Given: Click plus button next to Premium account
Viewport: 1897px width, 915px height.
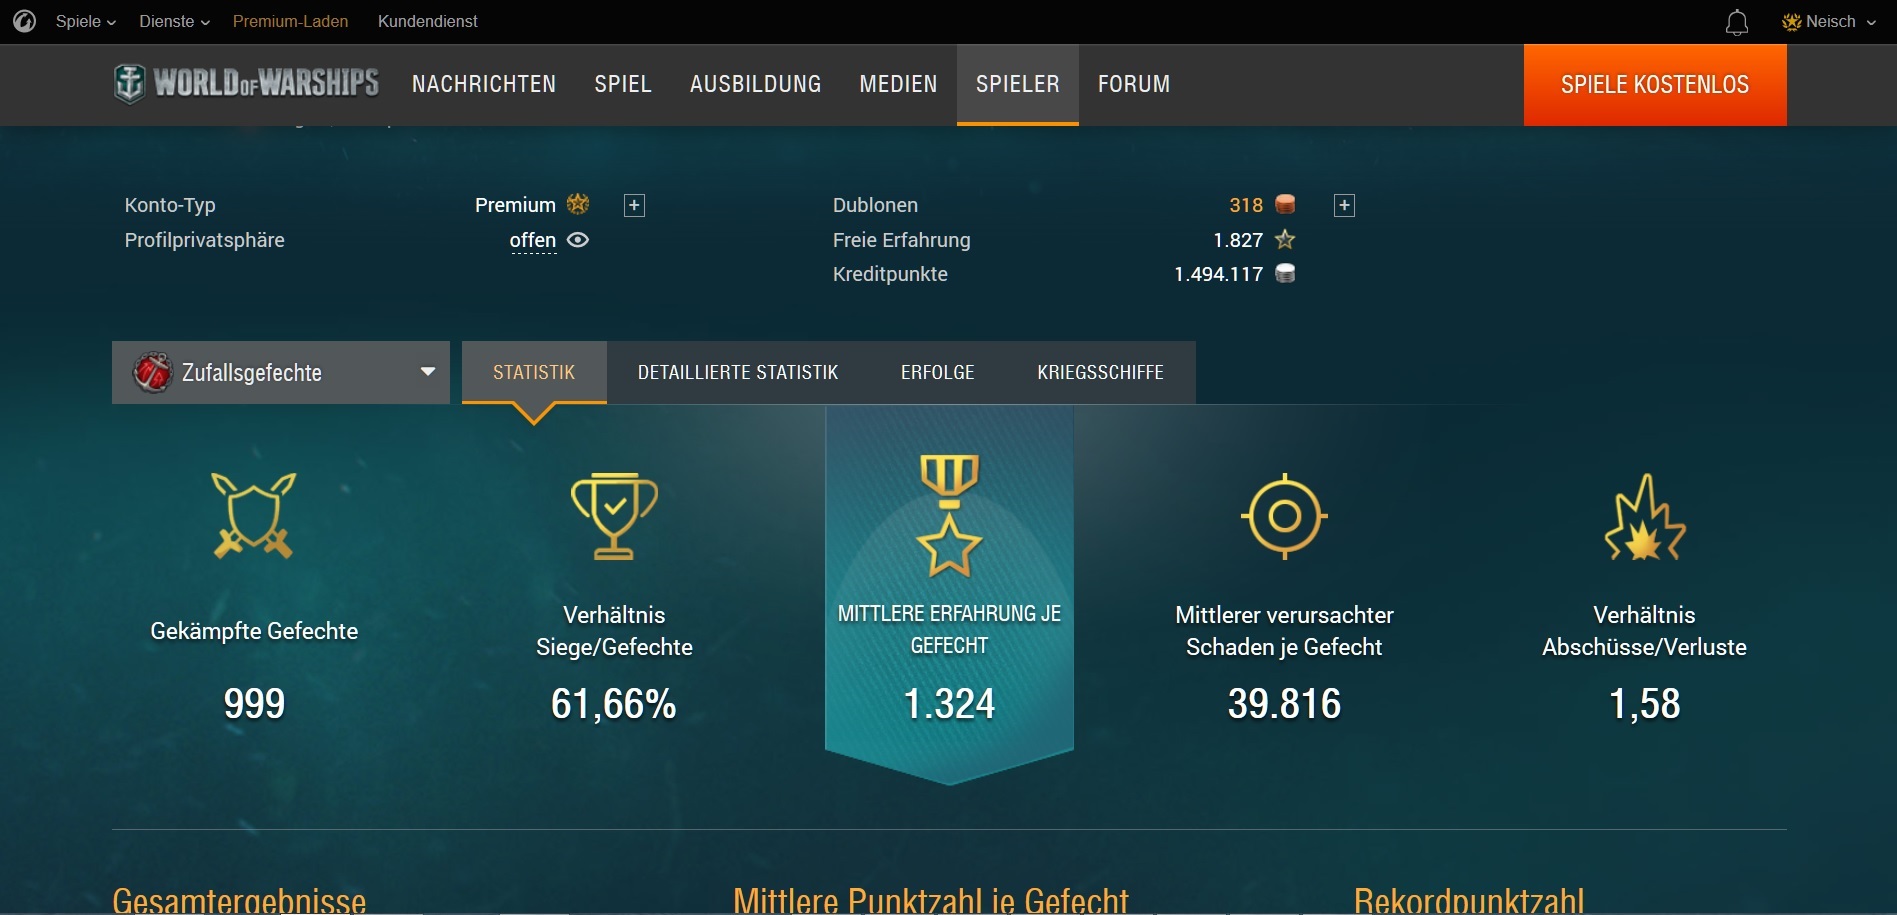Looking at the screenshot, I should tap(634, 205).
